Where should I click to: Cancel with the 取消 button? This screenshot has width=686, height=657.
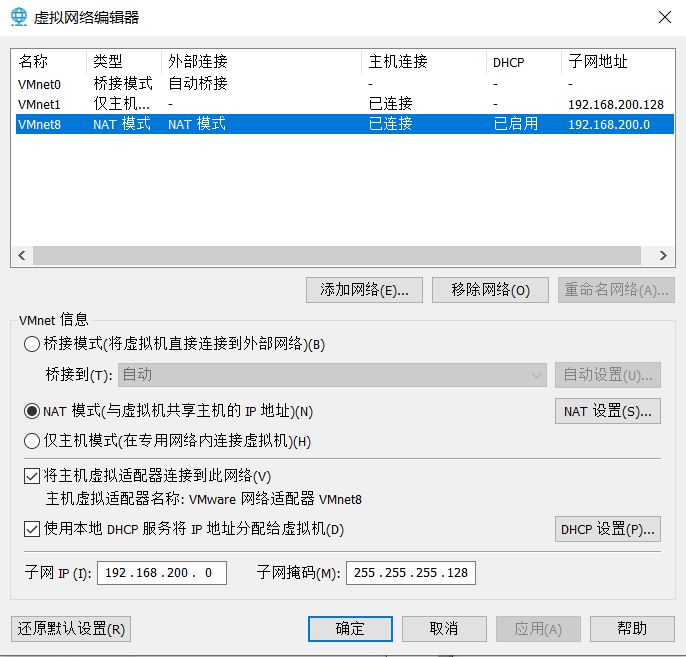(444, 629)
